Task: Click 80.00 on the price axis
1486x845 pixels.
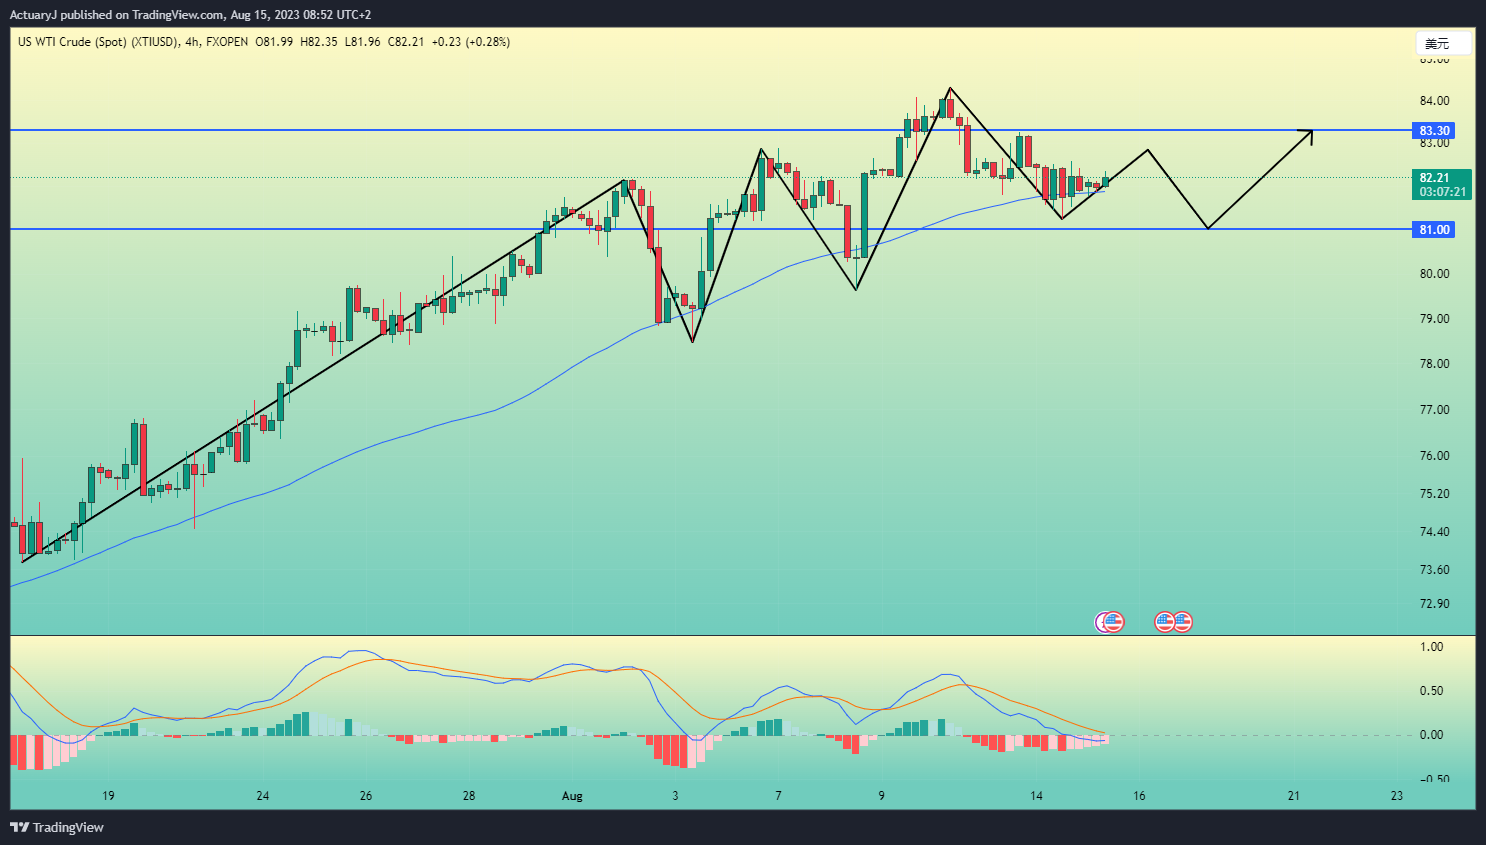Action: click(x=1434, y=274)
